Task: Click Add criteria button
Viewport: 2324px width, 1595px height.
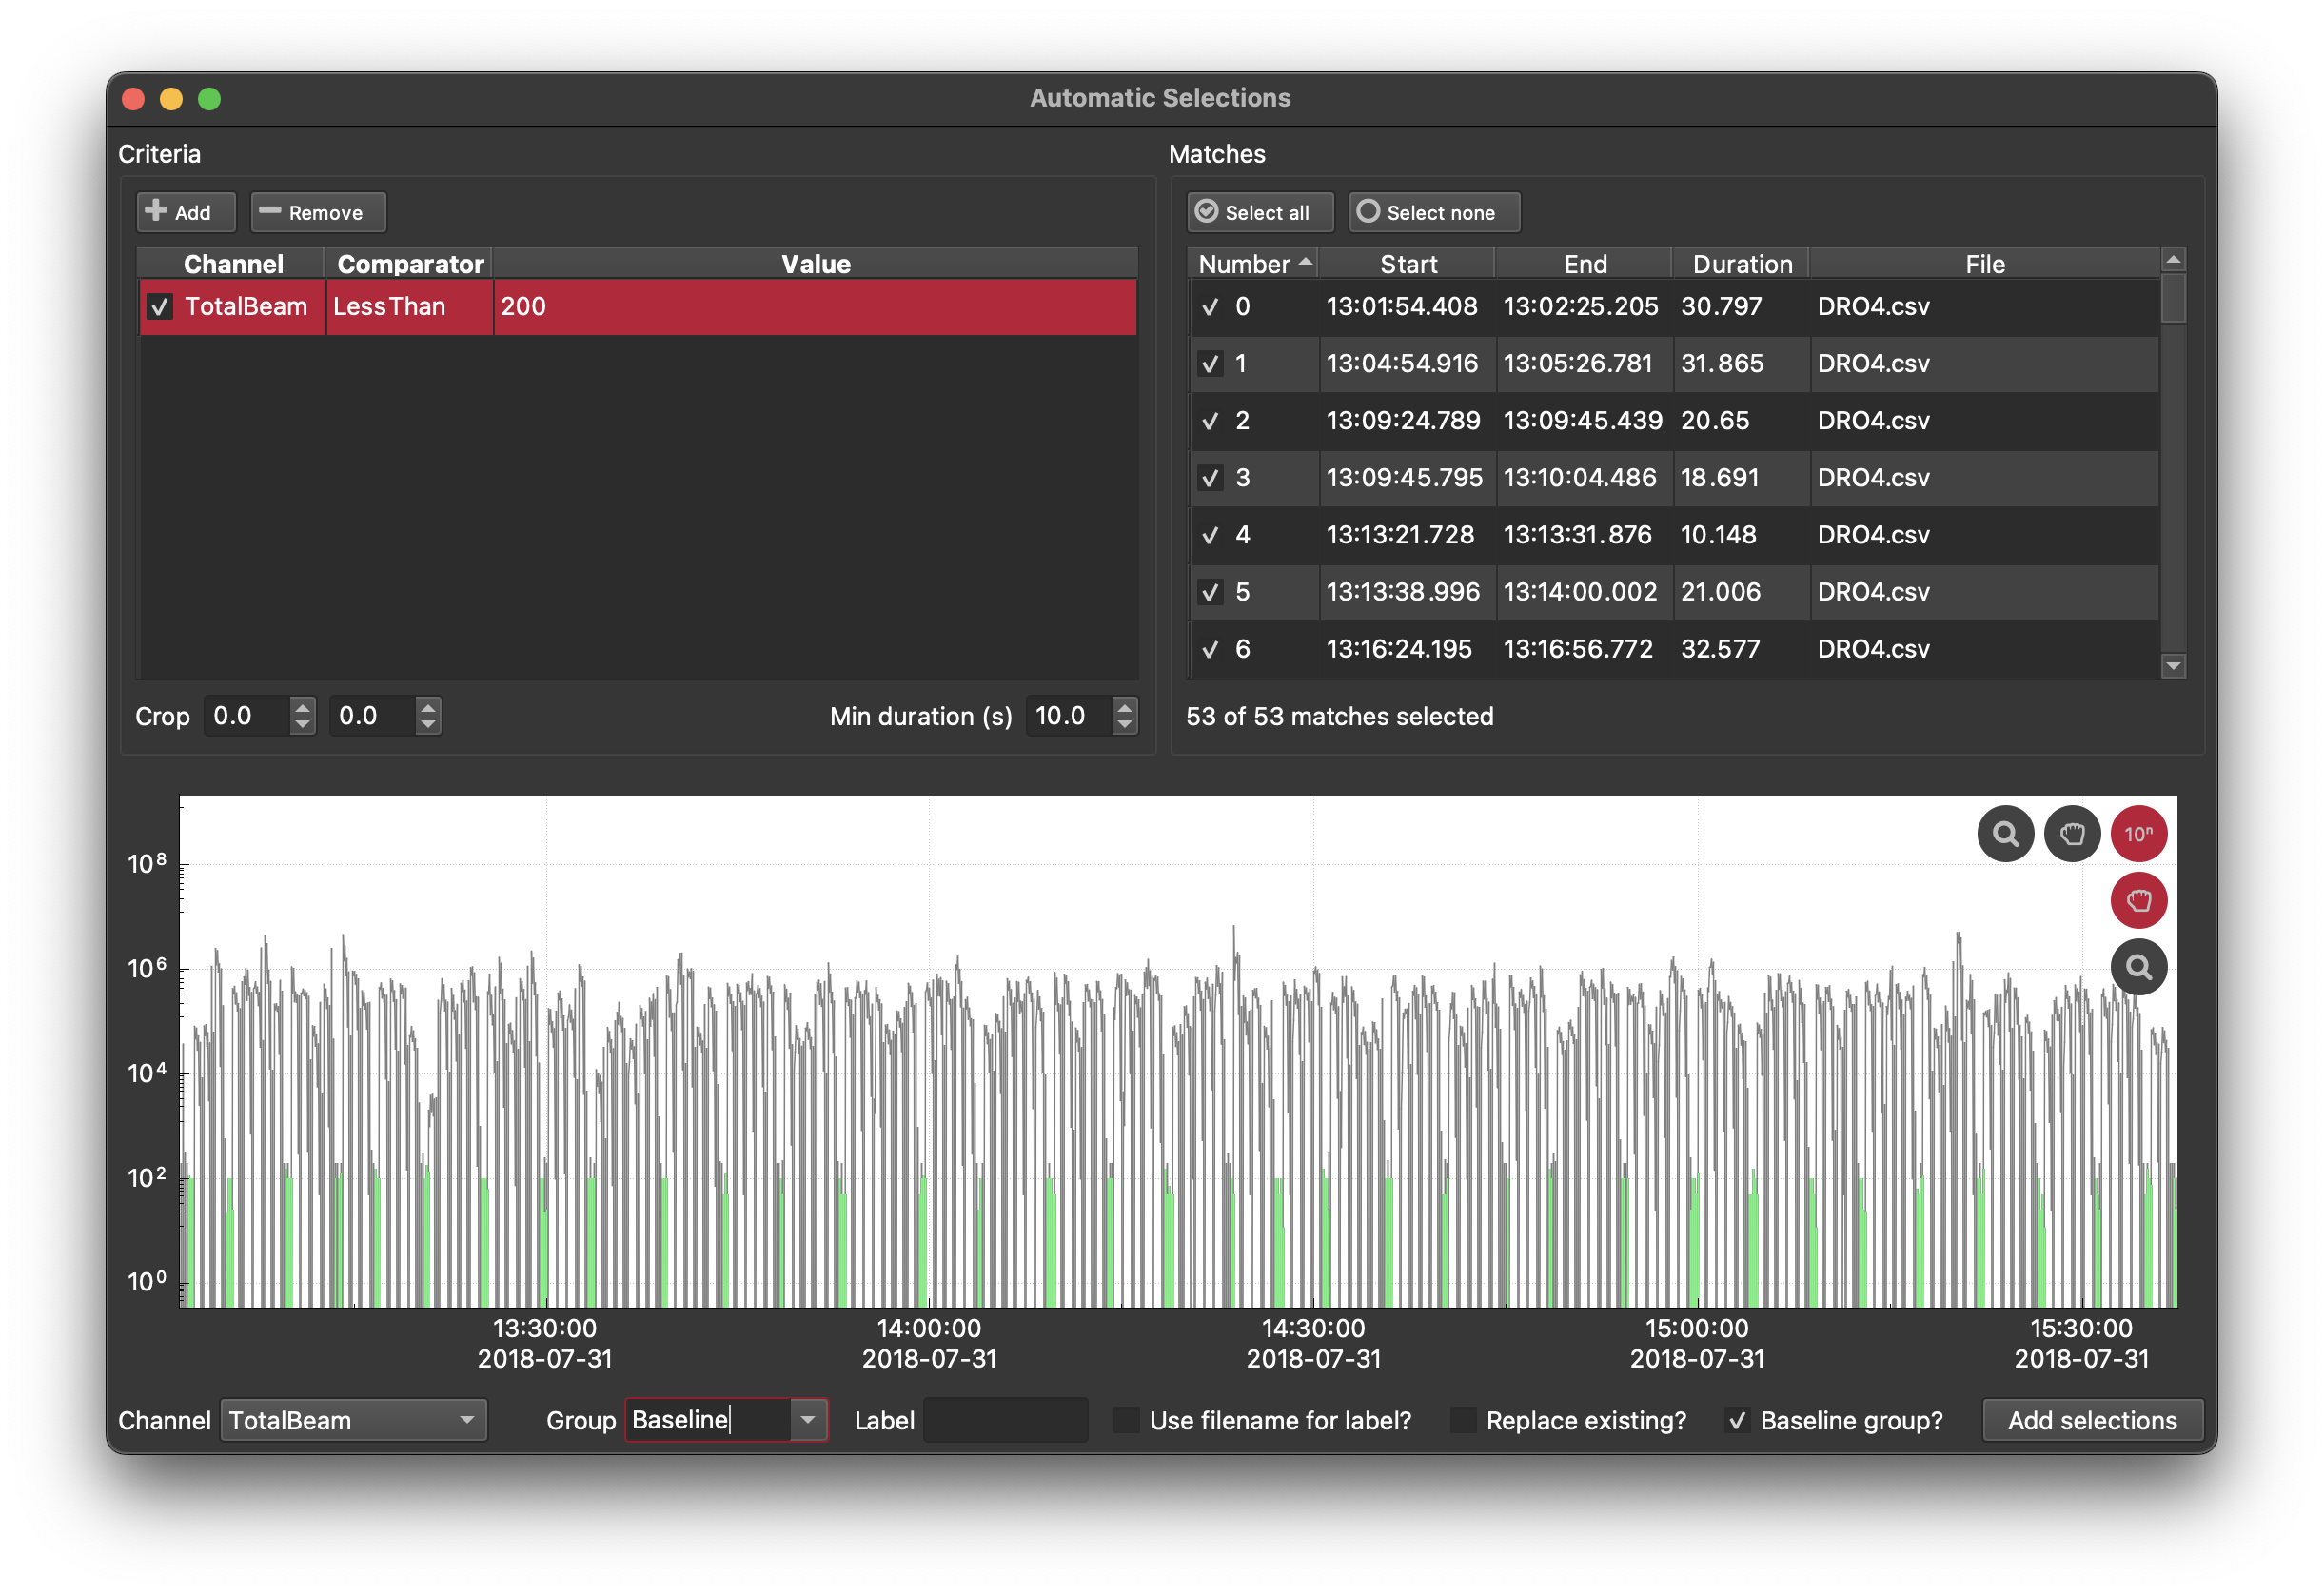Action: (177, 212)
